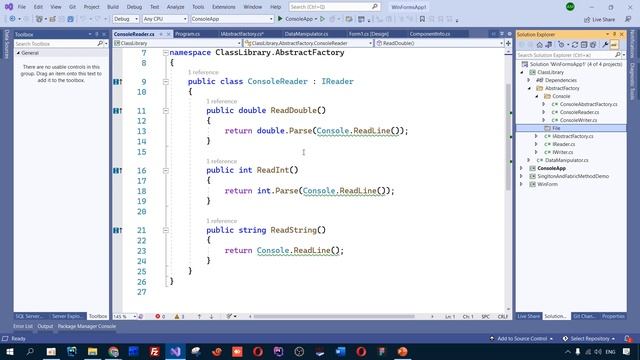Screen dimensions: 640x360
Task: Go to next issue down arrow
Action: point(211,316)
